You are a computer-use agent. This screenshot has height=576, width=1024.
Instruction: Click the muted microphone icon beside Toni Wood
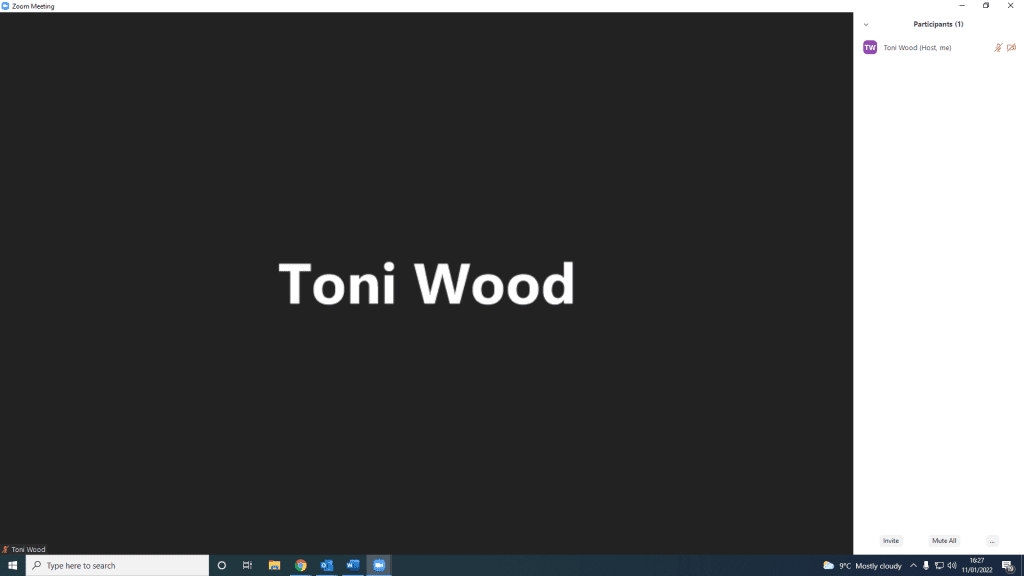coord(998,47)
